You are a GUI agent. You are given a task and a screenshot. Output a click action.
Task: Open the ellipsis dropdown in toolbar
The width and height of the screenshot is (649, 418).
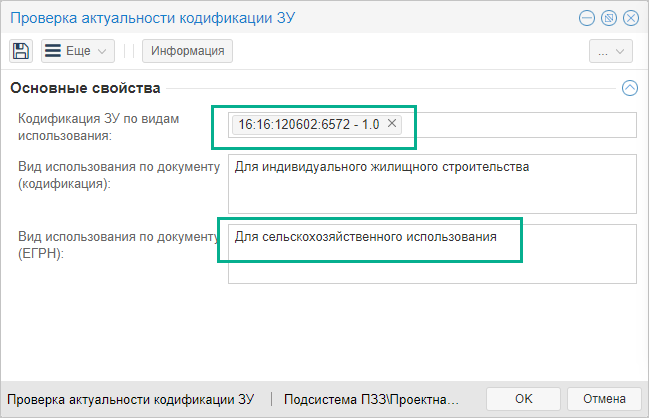click(611, 51)
